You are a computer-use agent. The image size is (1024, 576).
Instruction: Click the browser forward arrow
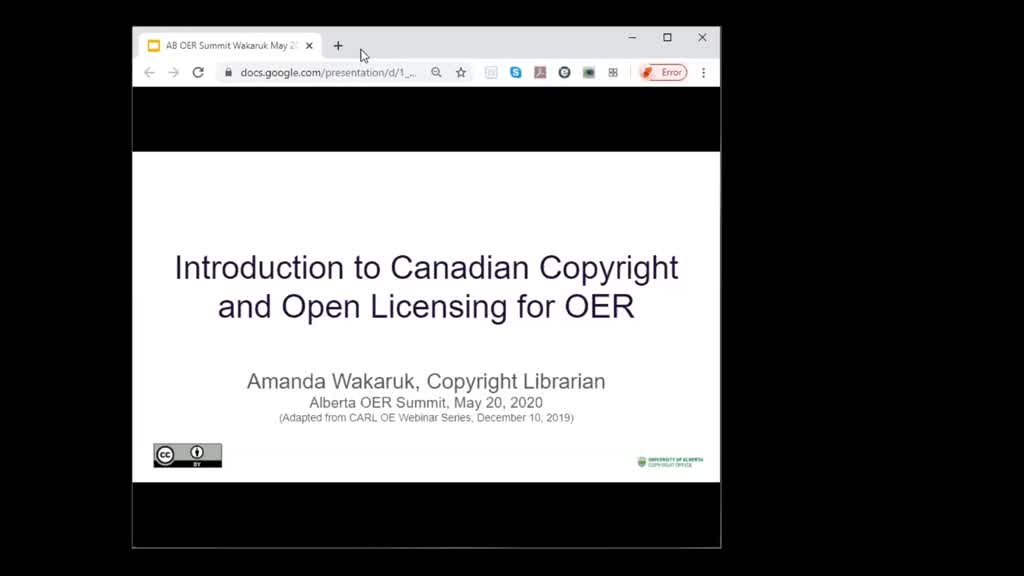tap(173, 72)
